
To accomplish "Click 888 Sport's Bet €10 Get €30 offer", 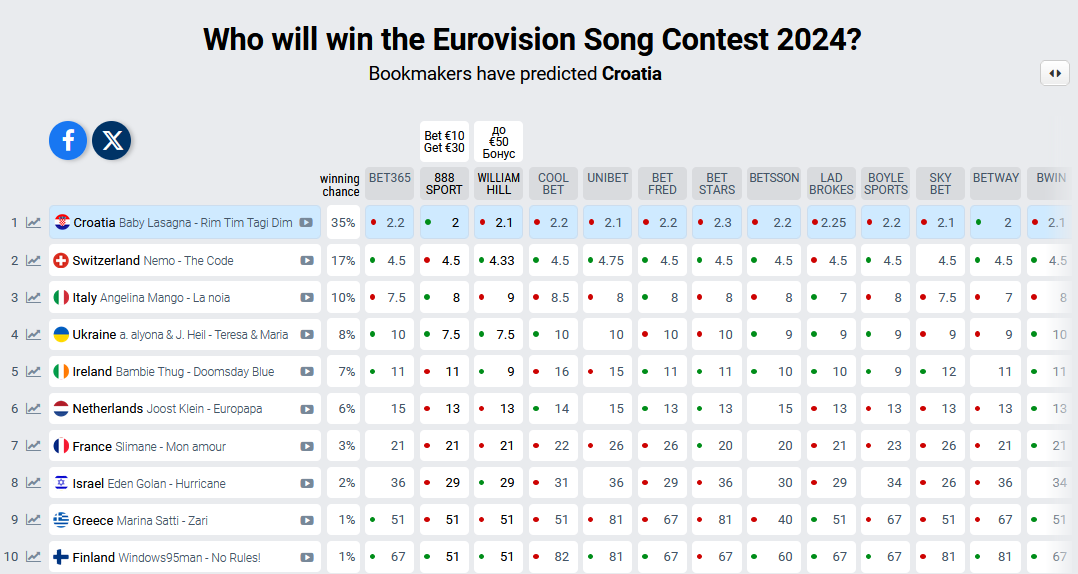I will point(444,142).
